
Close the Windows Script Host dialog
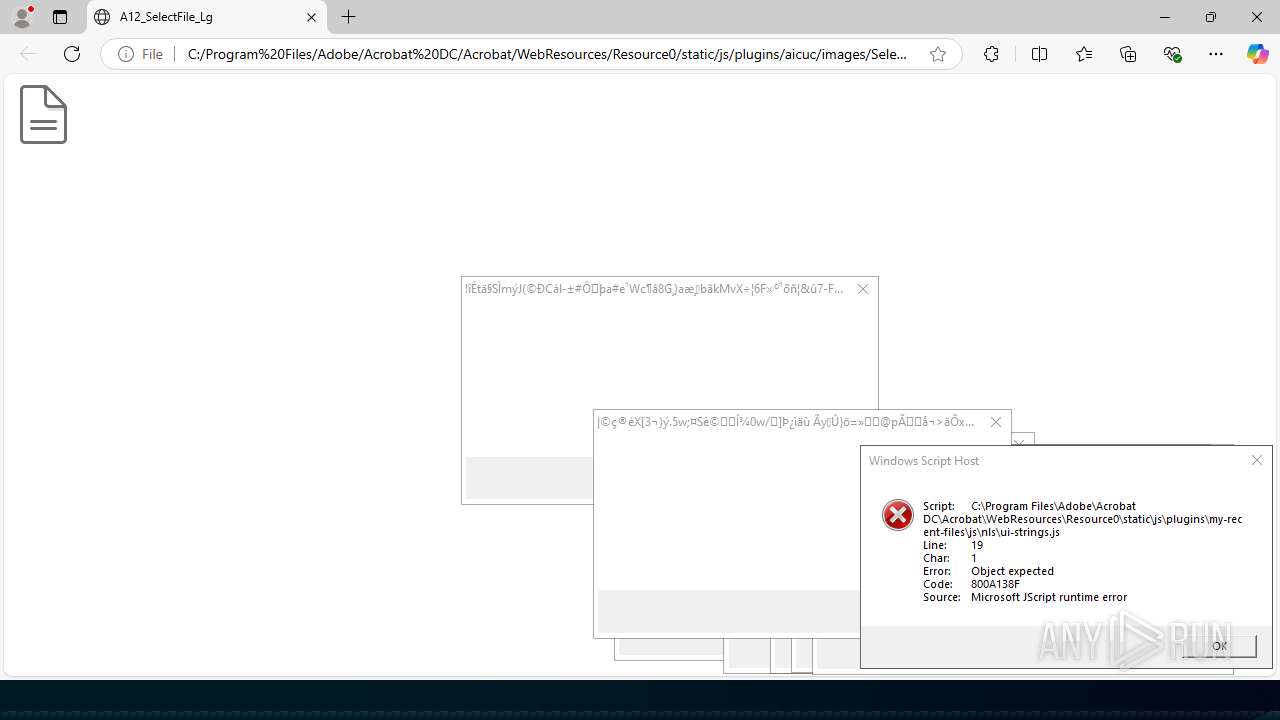coord(1257,460)
